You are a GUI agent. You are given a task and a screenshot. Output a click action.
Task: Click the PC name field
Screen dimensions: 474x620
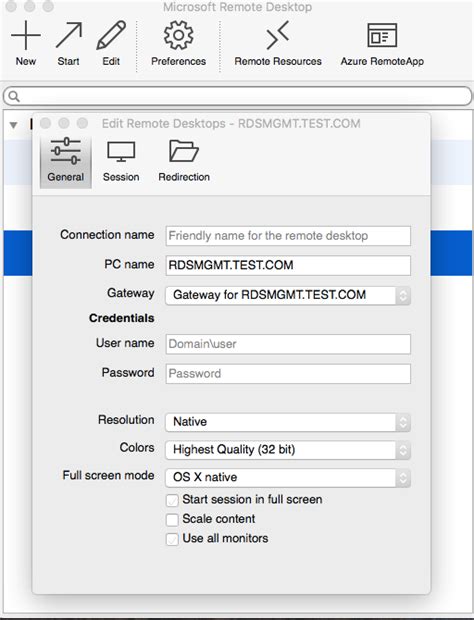(288, 265)
